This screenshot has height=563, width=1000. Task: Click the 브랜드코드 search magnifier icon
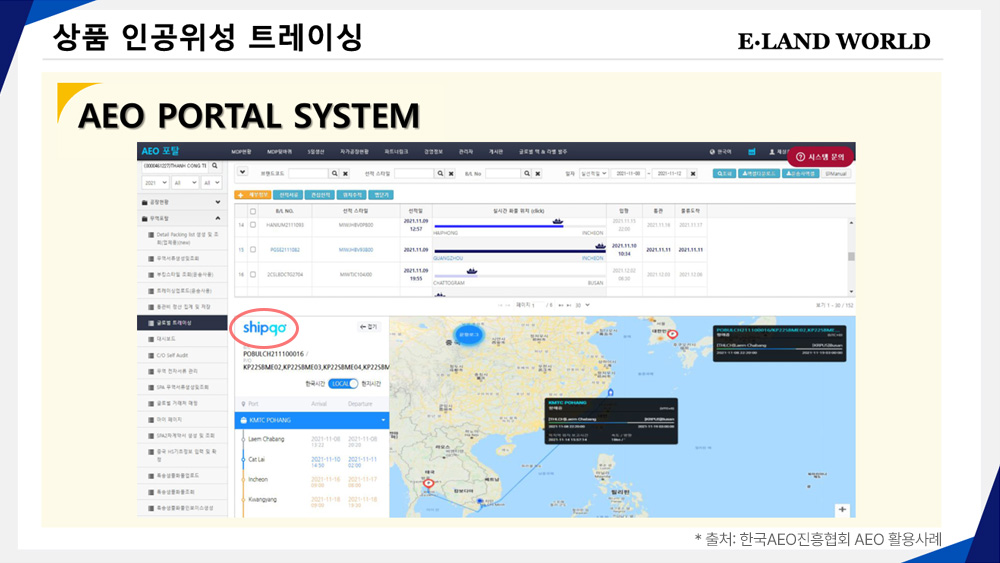334,173
